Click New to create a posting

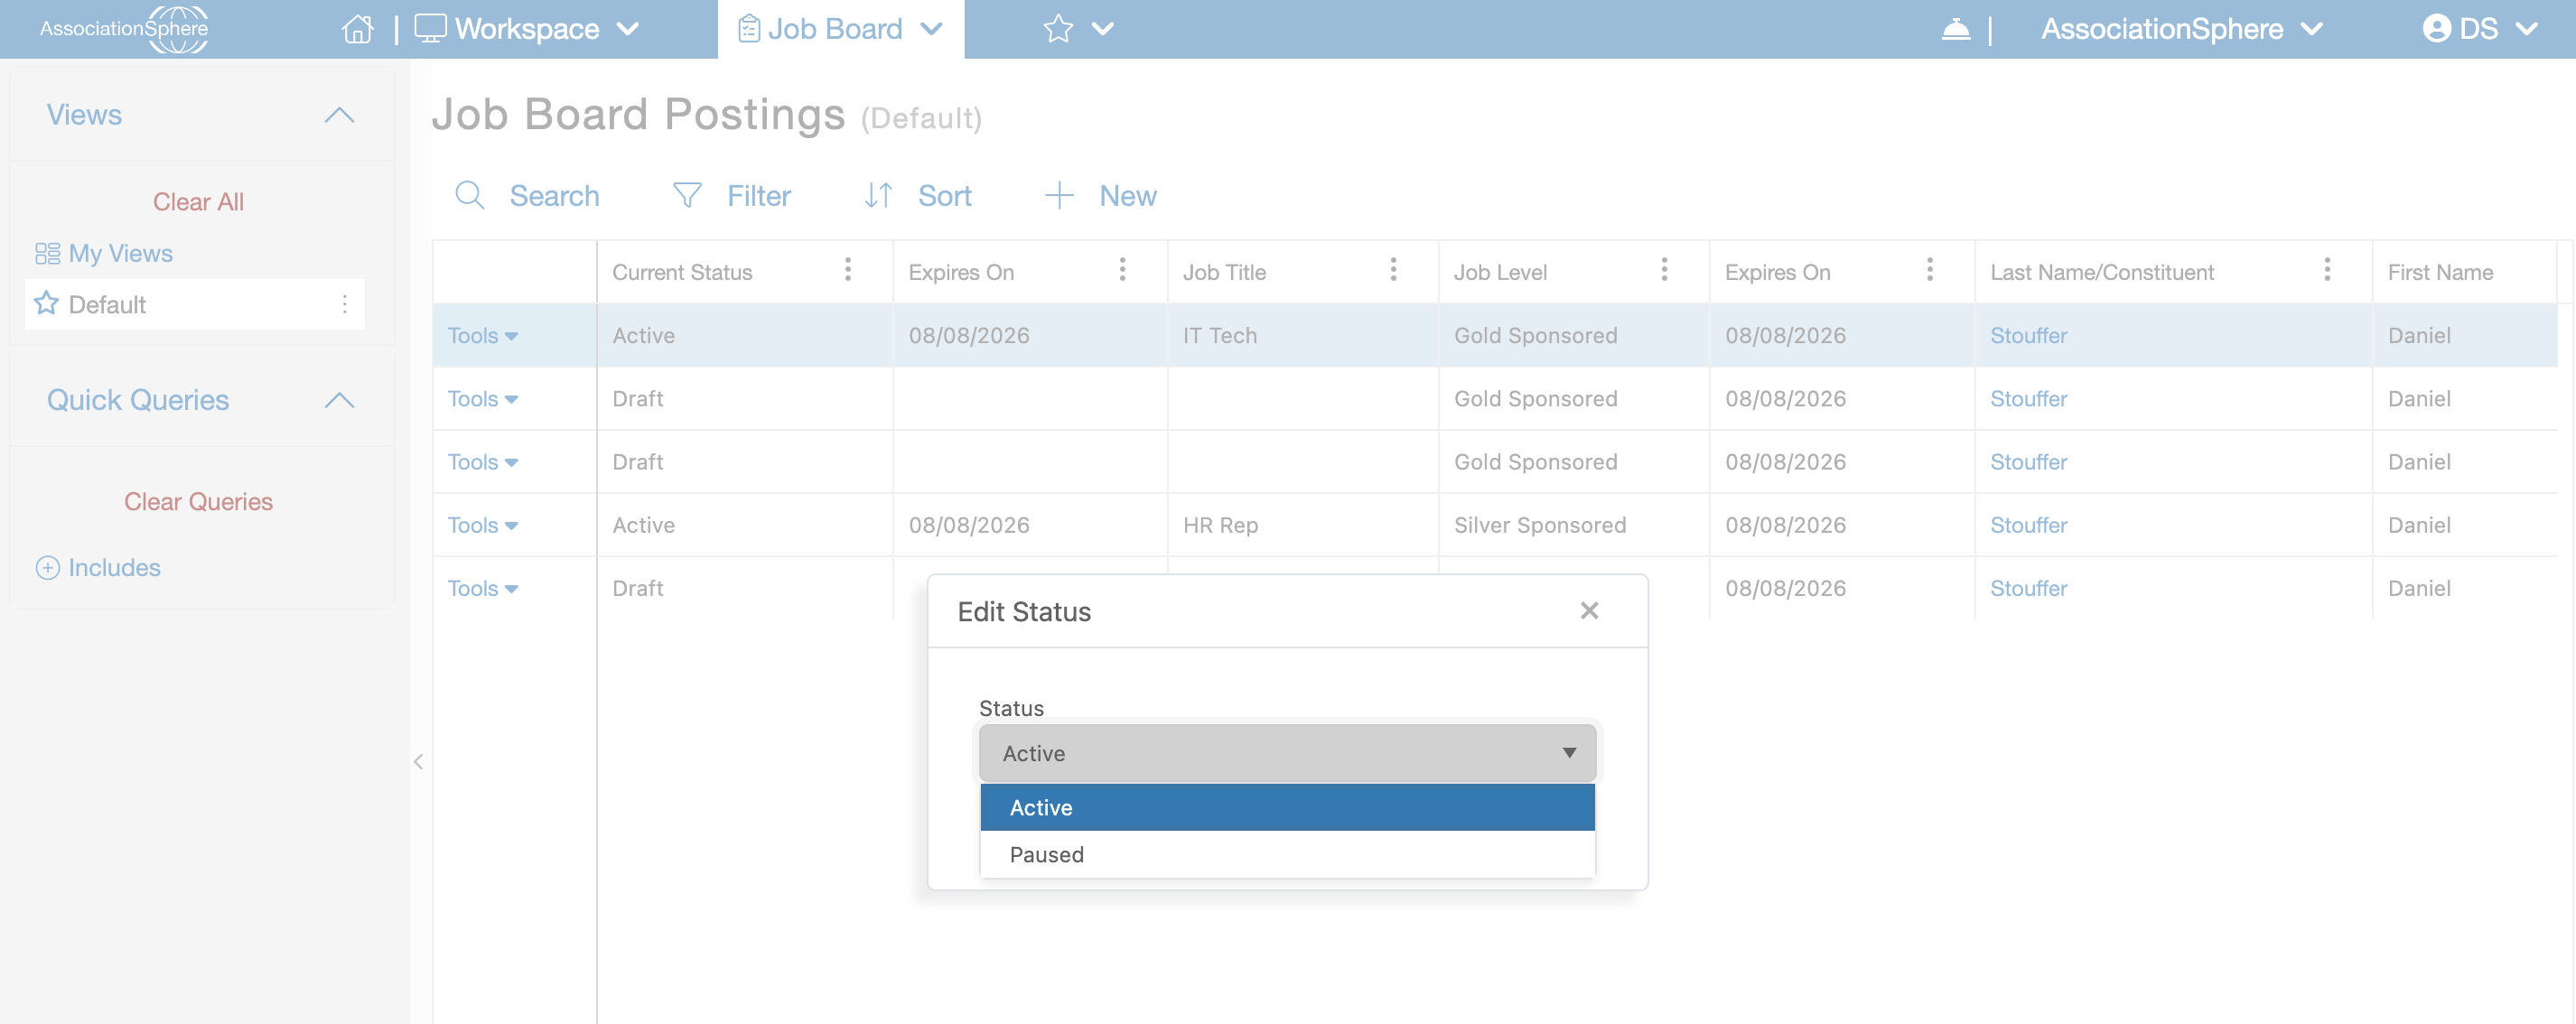tap(1127, 196)
